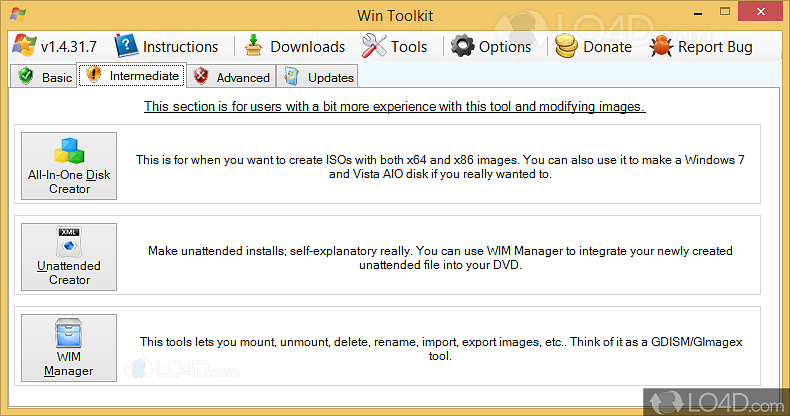The height and width of the screenshot is (416, 790).
Task: Switch to the Basic tab
Action: tap(44, 77)
